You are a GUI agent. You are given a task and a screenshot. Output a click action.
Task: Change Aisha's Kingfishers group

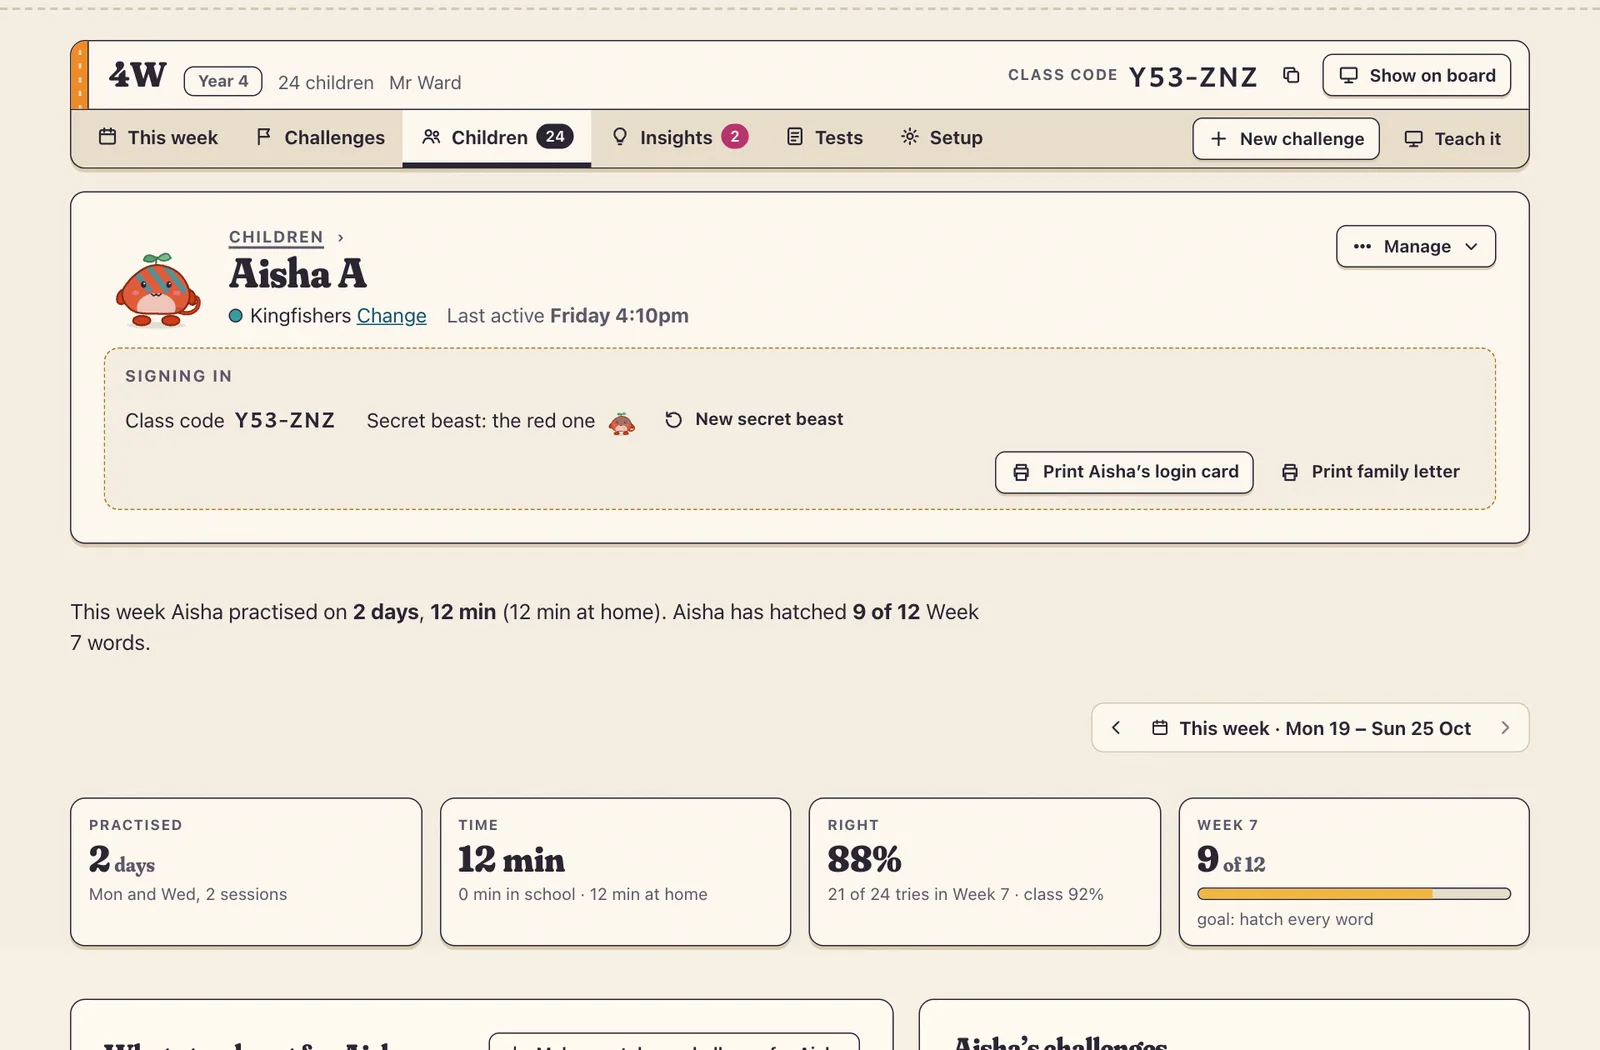point(392,316)
